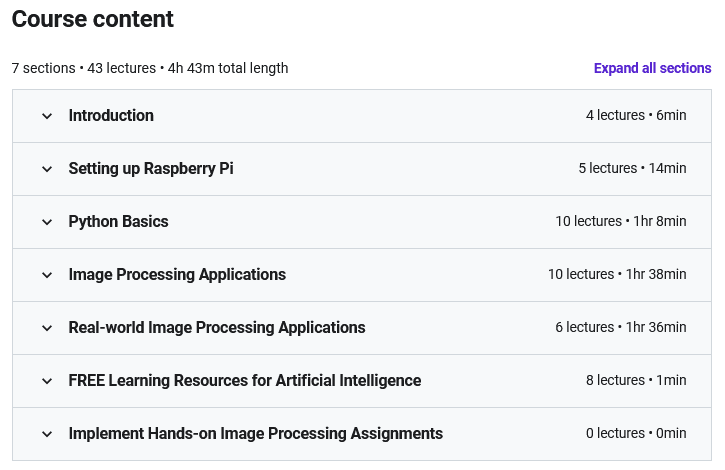The width and height of the screenshot is (725, 470).
Task: Select Real-world Image Processing Applications title
Action: pyautogui.click(x=217, y=328)
